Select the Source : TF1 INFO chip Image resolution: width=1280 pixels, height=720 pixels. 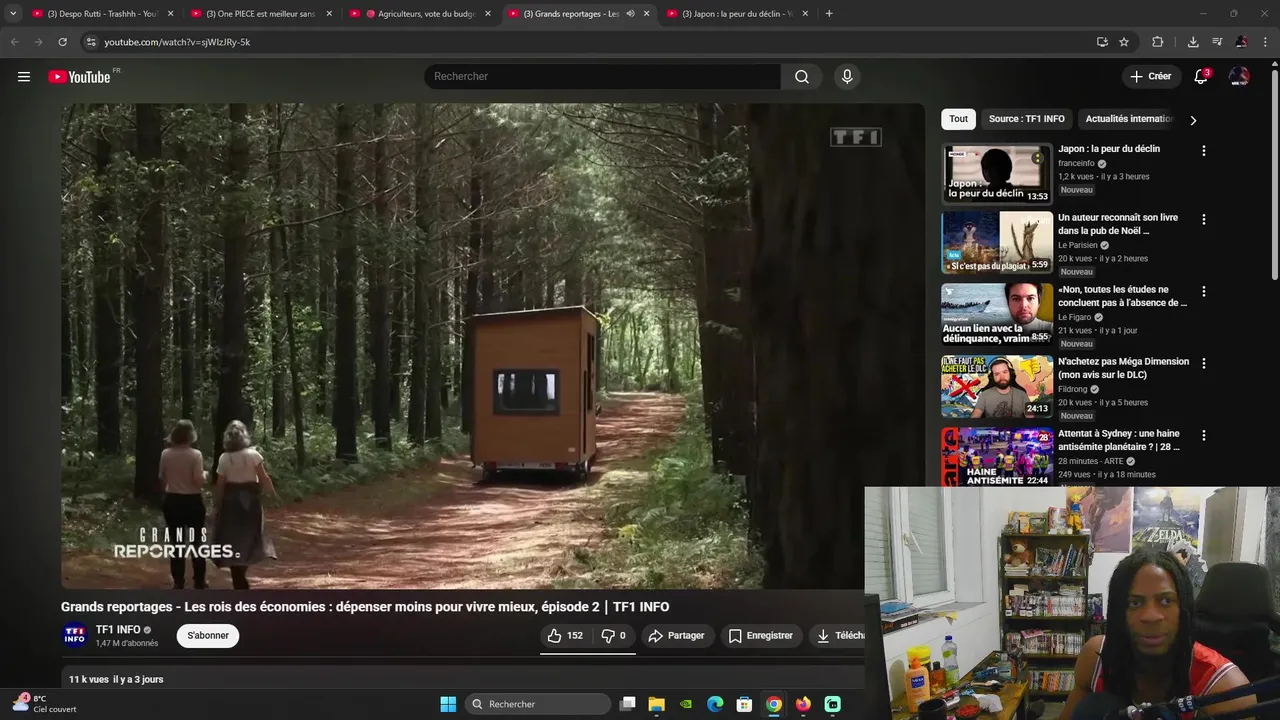(x=1027, y=119)
